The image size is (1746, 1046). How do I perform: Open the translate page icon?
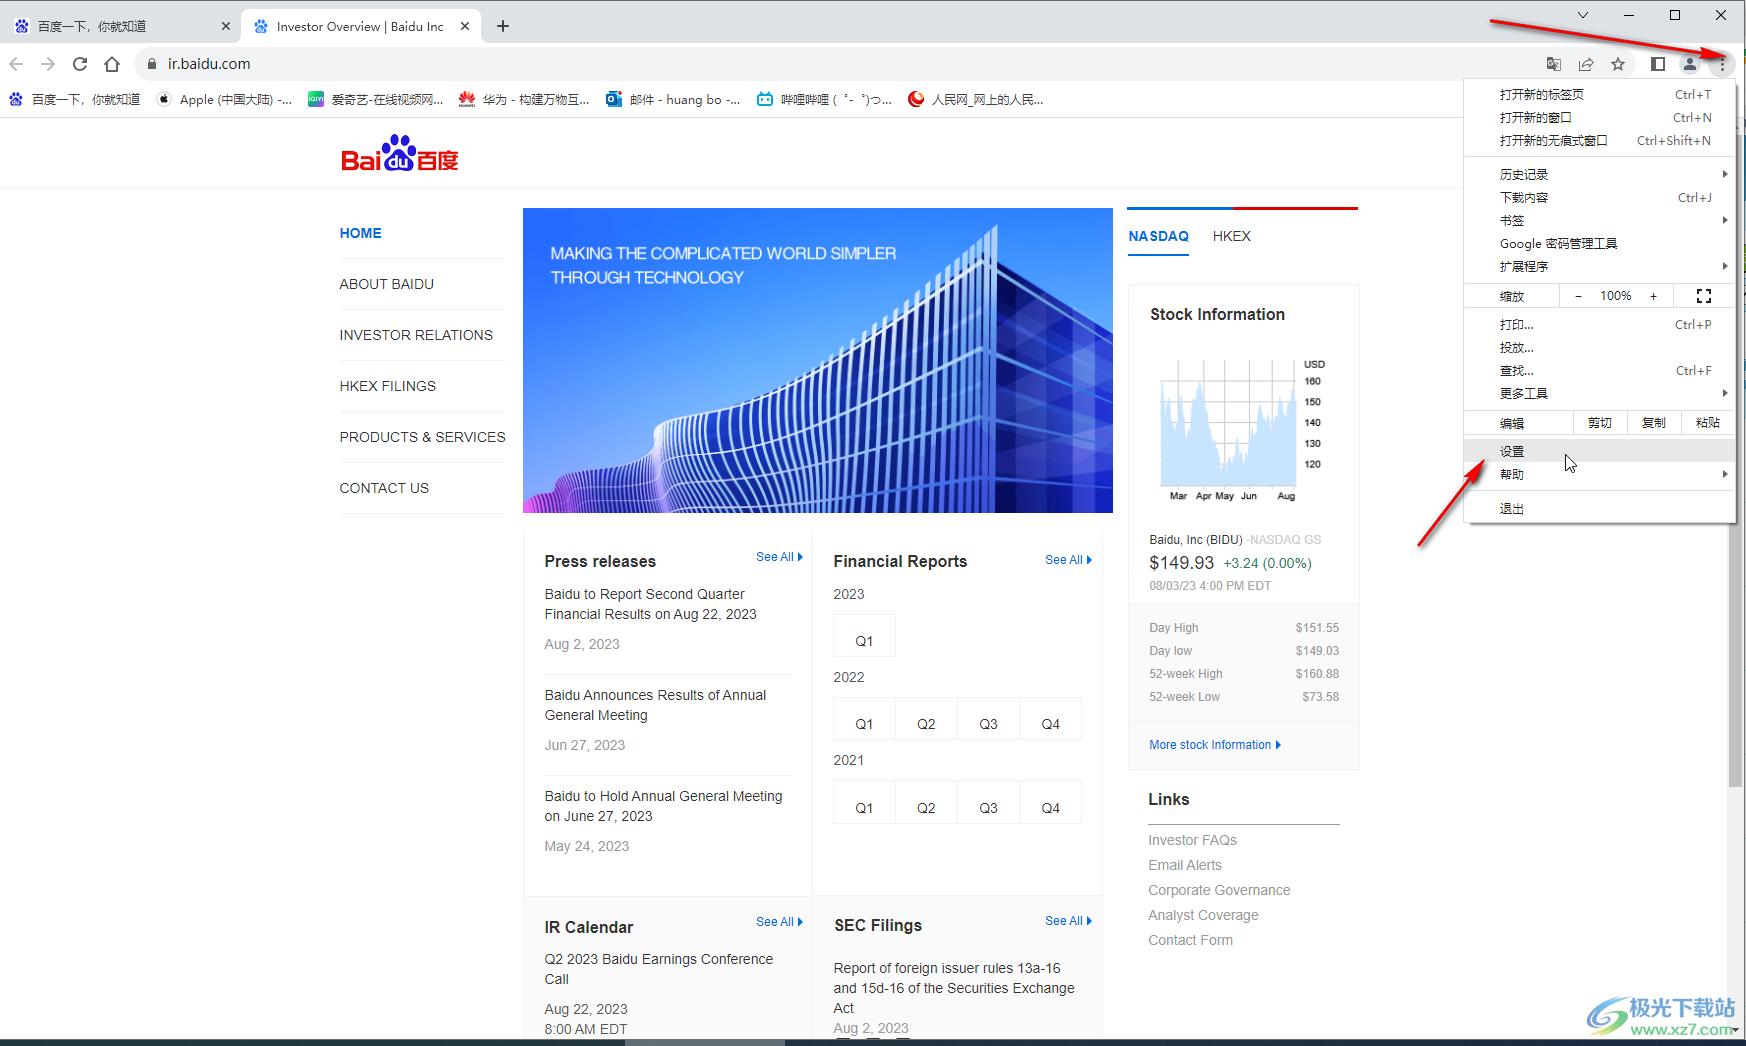1554,64
